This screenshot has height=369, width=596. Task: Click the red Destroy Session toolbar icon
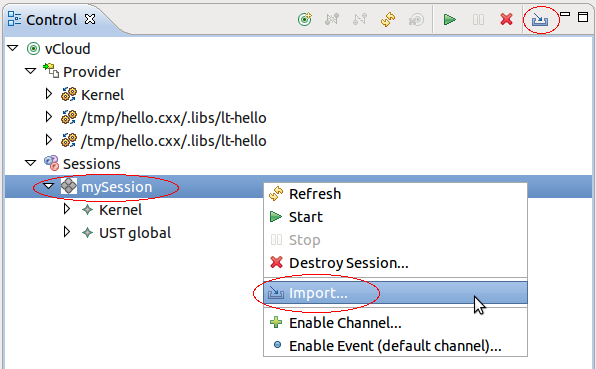click(x=506, y=19)
